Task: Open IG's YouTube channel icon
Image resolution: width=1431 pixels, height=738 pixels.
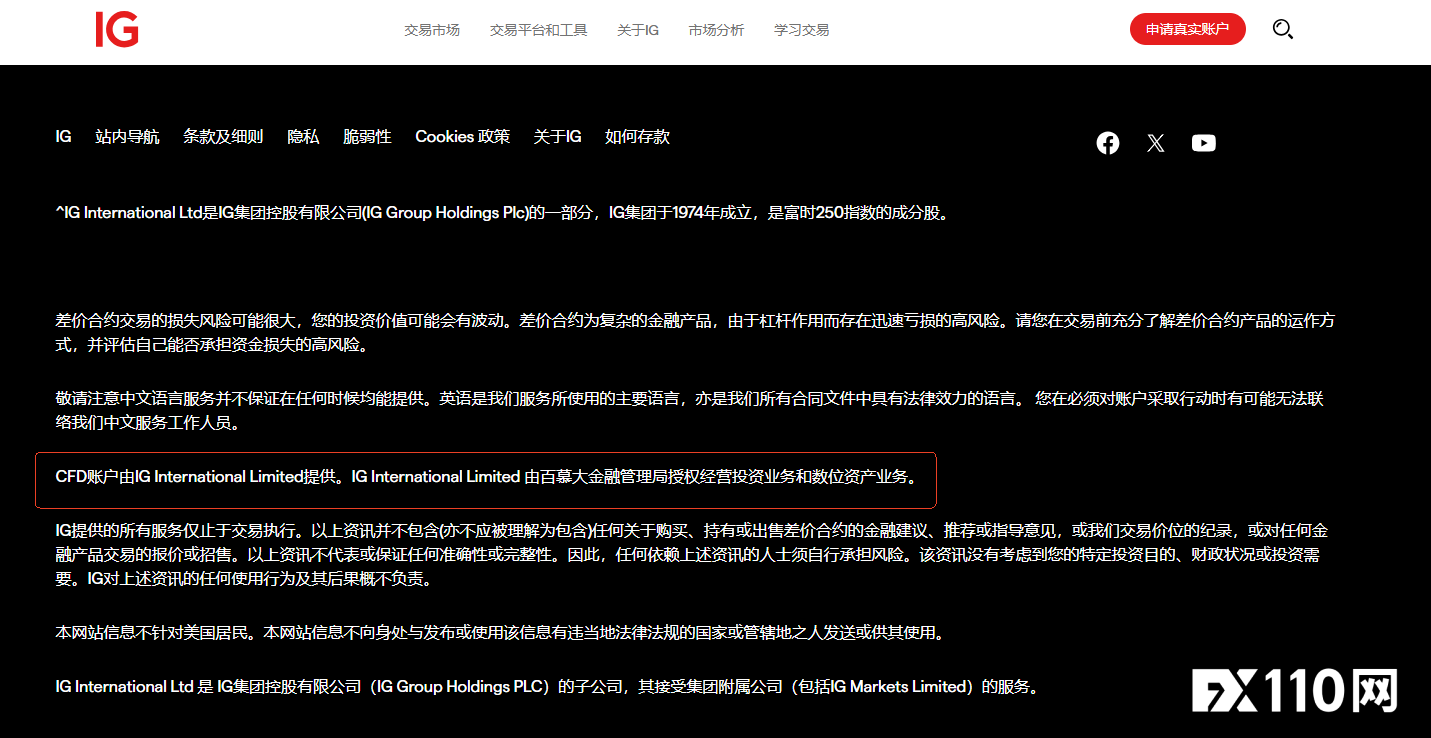Action: coord(1203,143)
